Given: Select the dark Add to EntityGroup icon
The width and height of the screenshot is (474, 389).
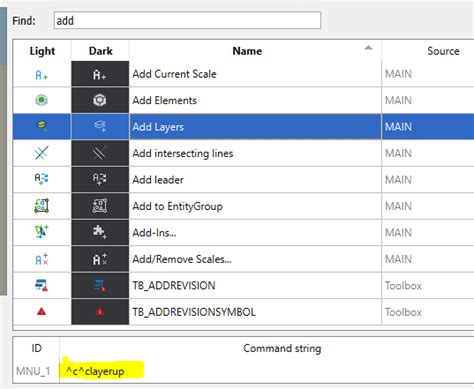Looking at the screenshot, I should 100,206.
